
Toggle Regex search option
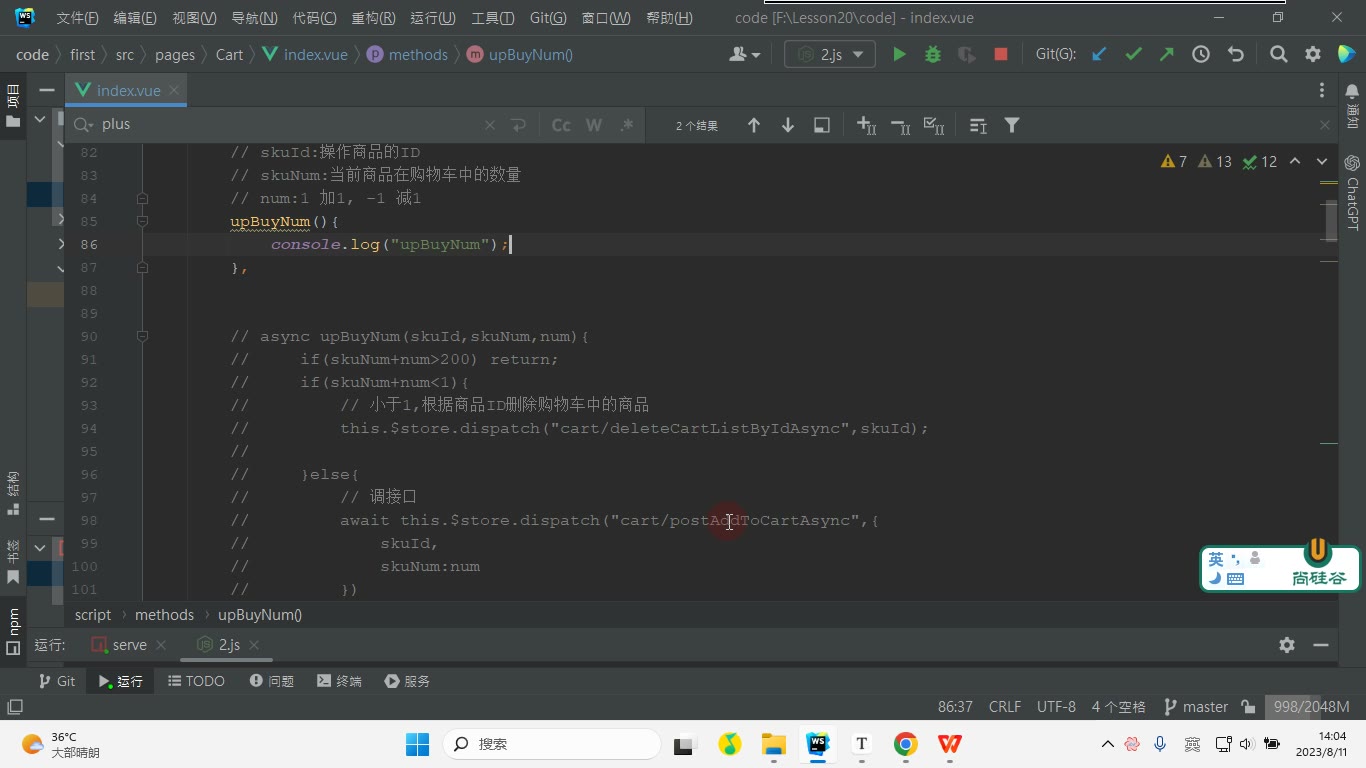tap(627, 125)
